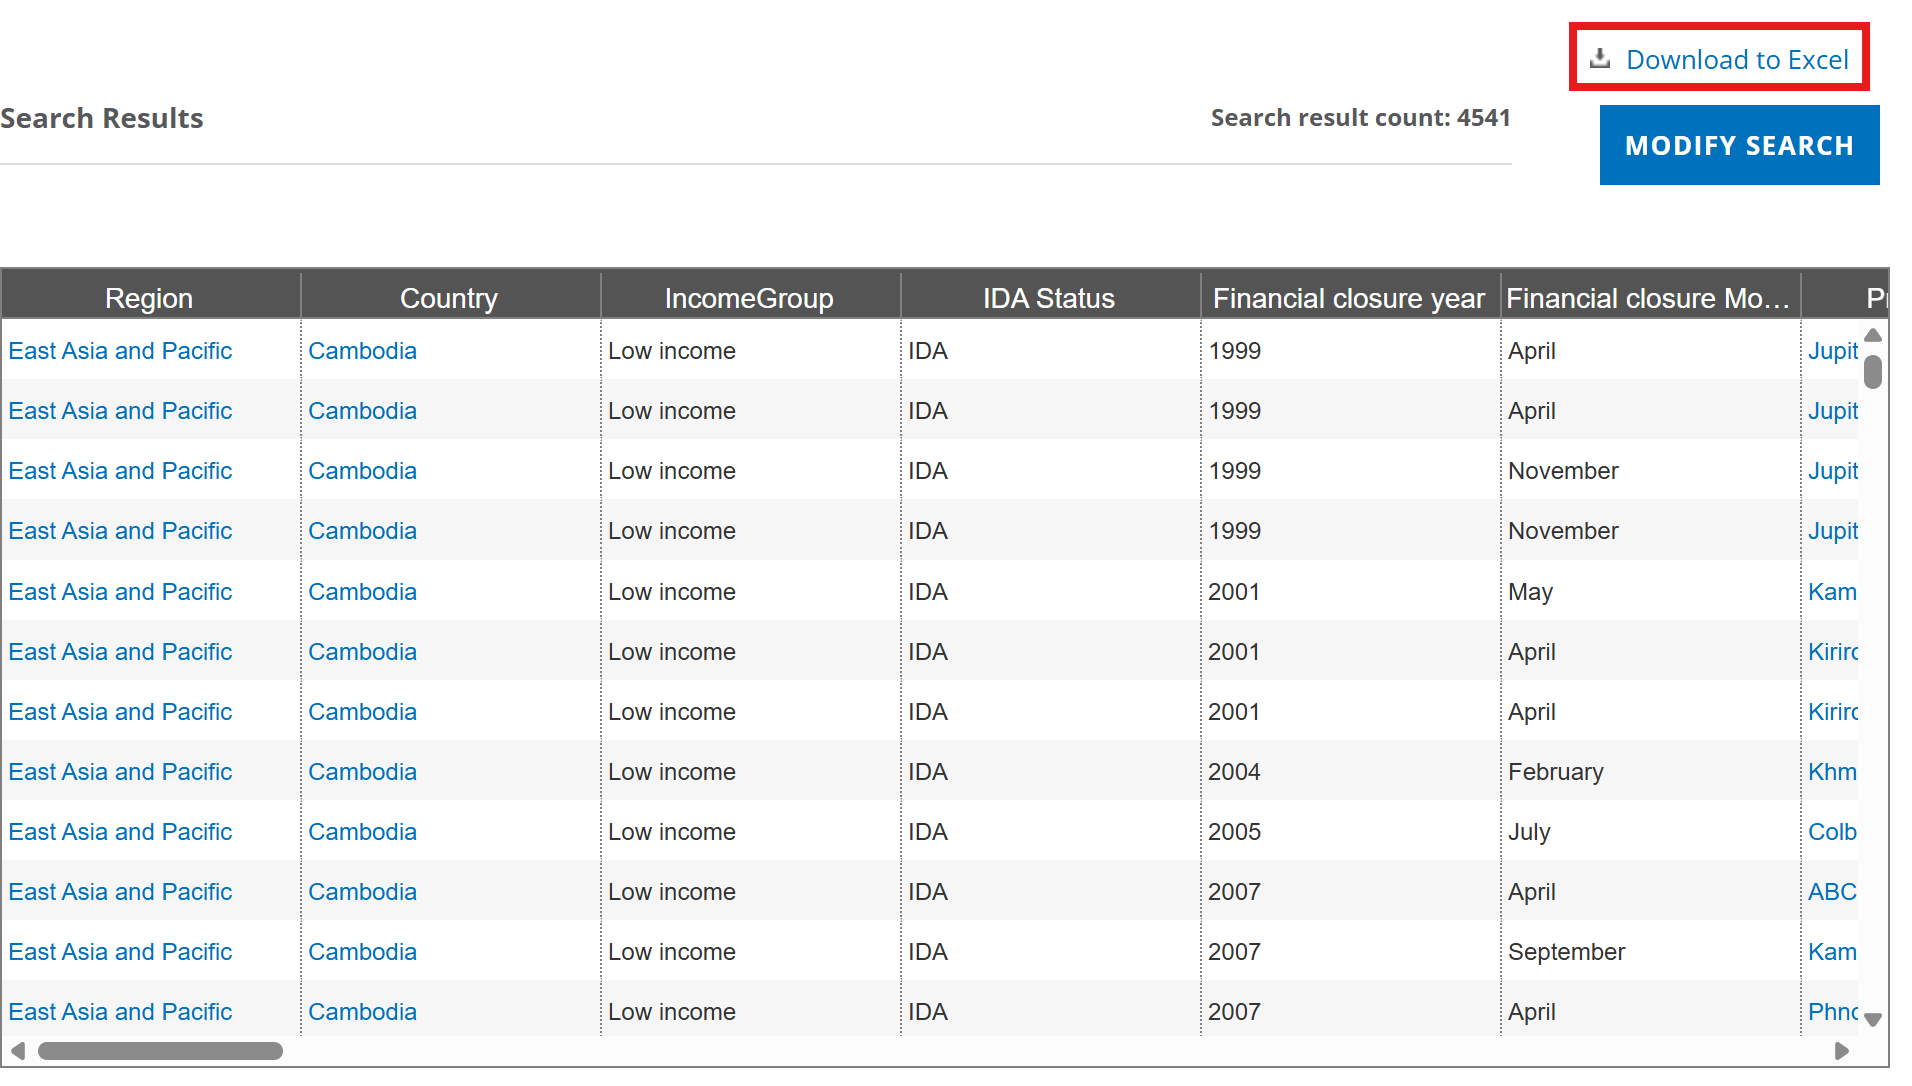
Task: Open the Khm project link in 2004 row
Action: tap(1832, 772)
